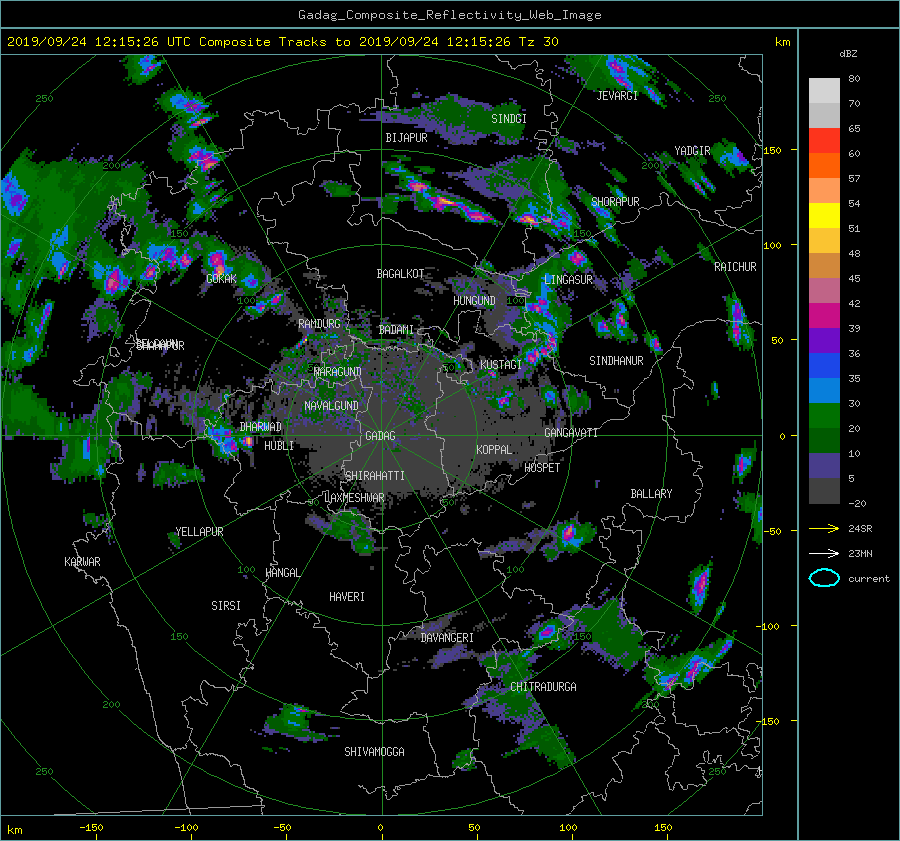Select the 42 dBZ magenta swatch
900x841 pixels.
pyautogui.click(x=824, y=315)
